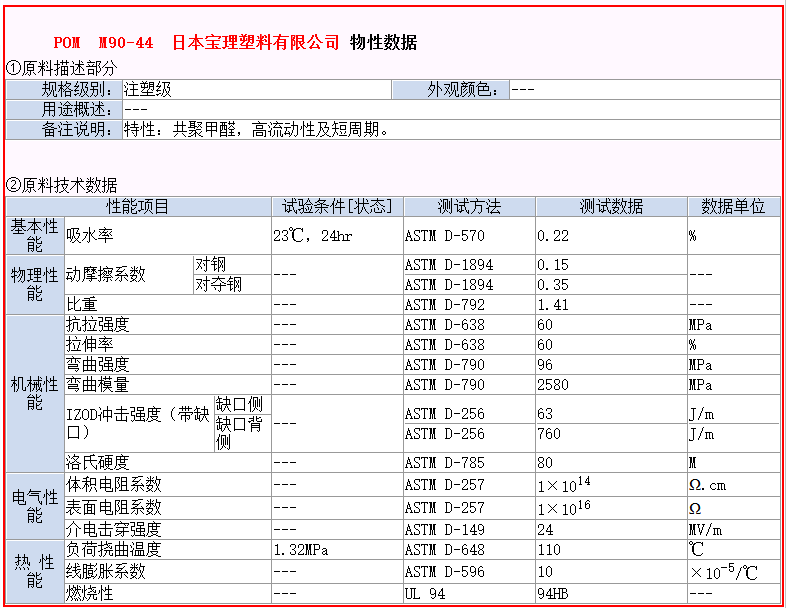This screenshot has height=608, width=791.
Task: Select the 测试方法 column header
Action: [x=468, y=207]
